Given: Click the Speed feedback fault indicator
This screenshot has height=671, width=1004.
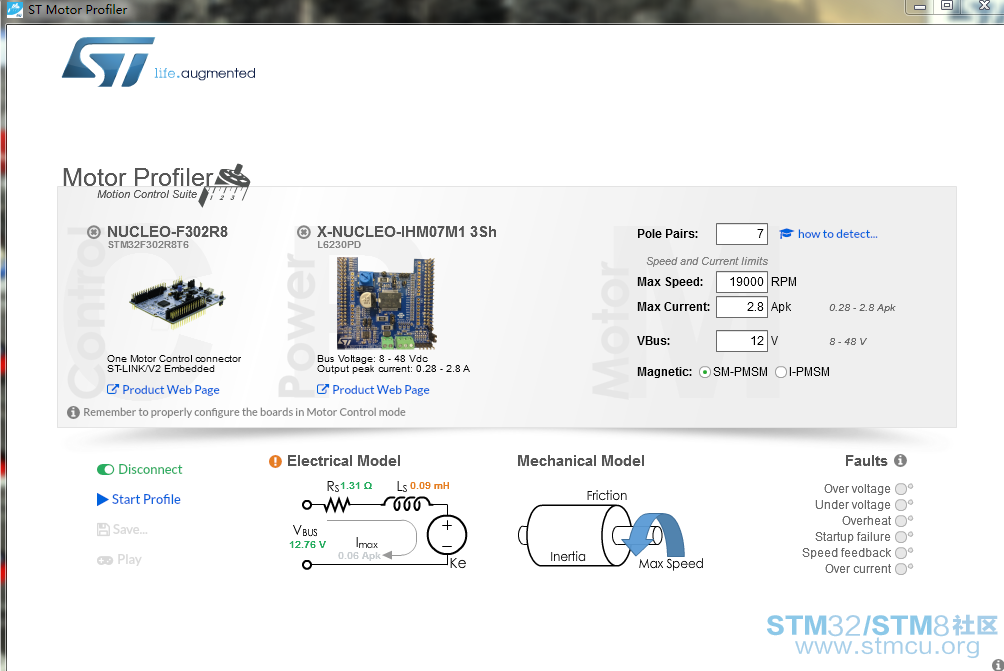Looking at the screenshot, I should (902, 553).
